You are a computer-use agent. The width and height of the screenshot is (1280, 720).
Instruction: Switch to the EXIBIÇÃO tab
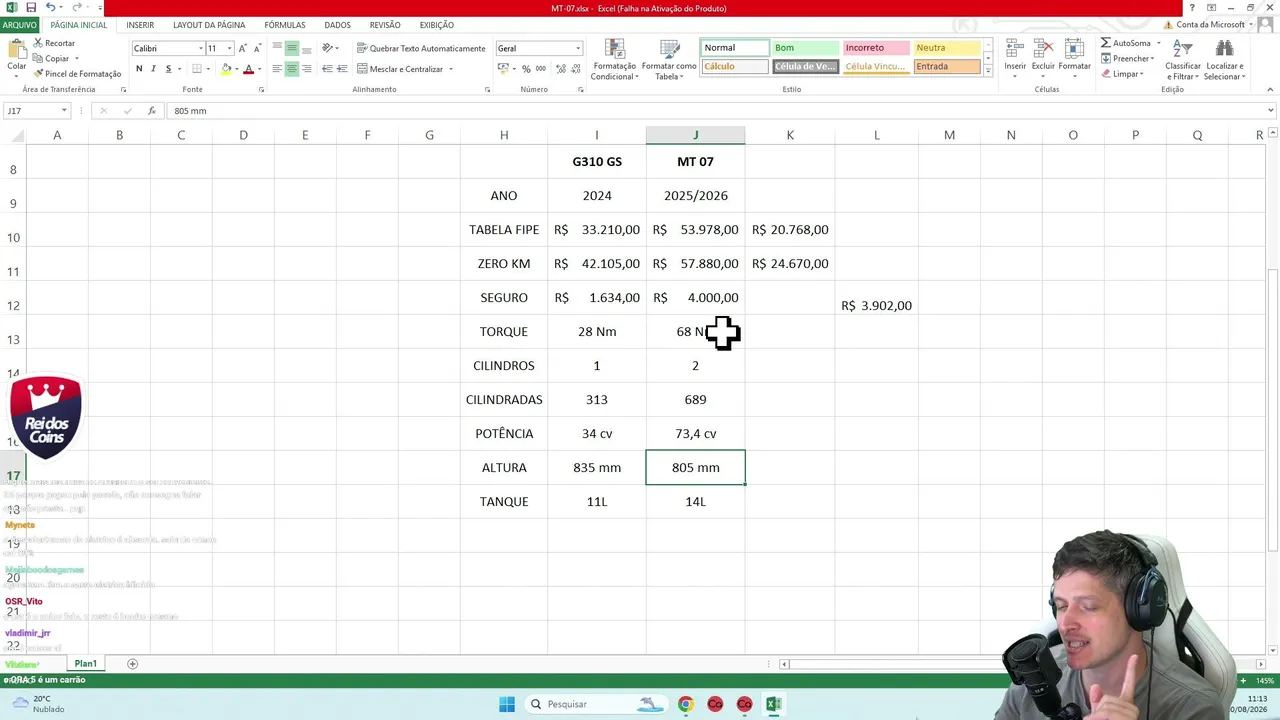point(436,25)
